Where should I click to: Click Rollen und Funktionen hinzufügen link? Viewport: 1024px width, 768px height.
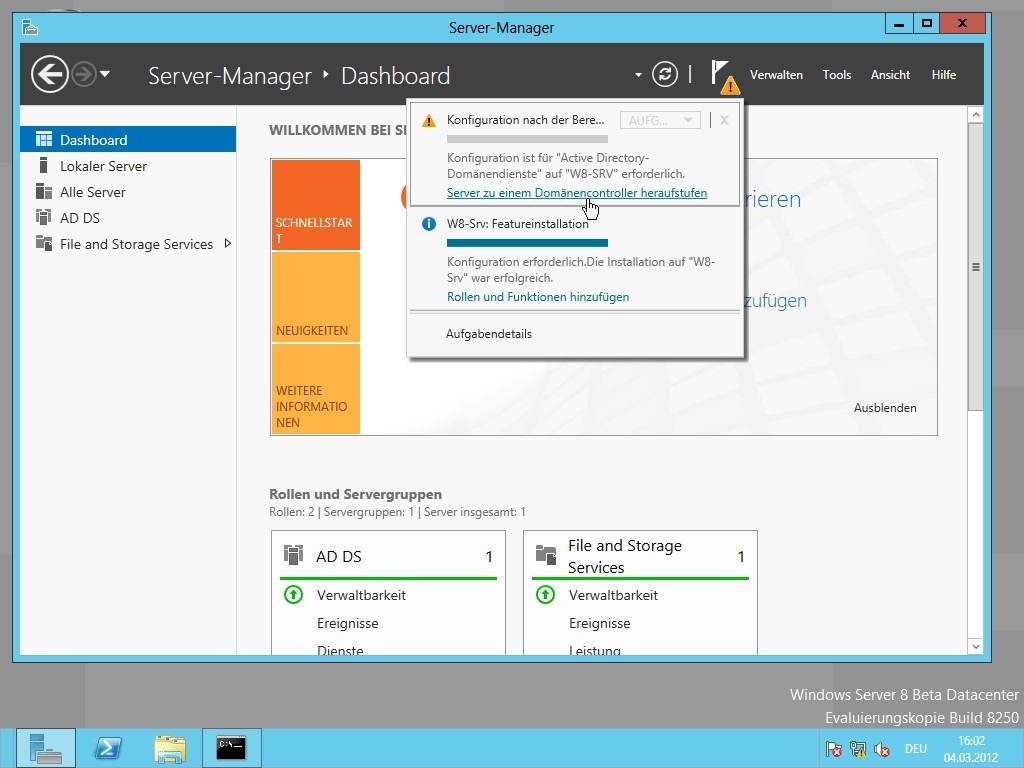pos(538,296)
